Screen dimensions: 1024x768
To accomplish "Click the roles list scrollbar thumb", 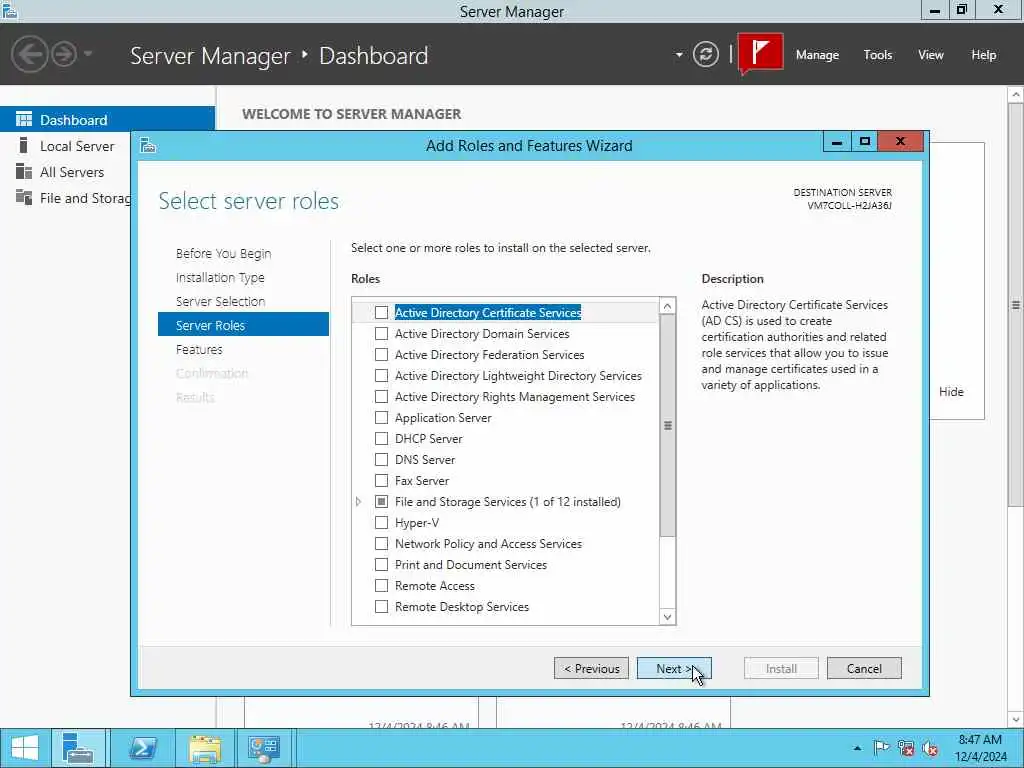I will (667, 426).
